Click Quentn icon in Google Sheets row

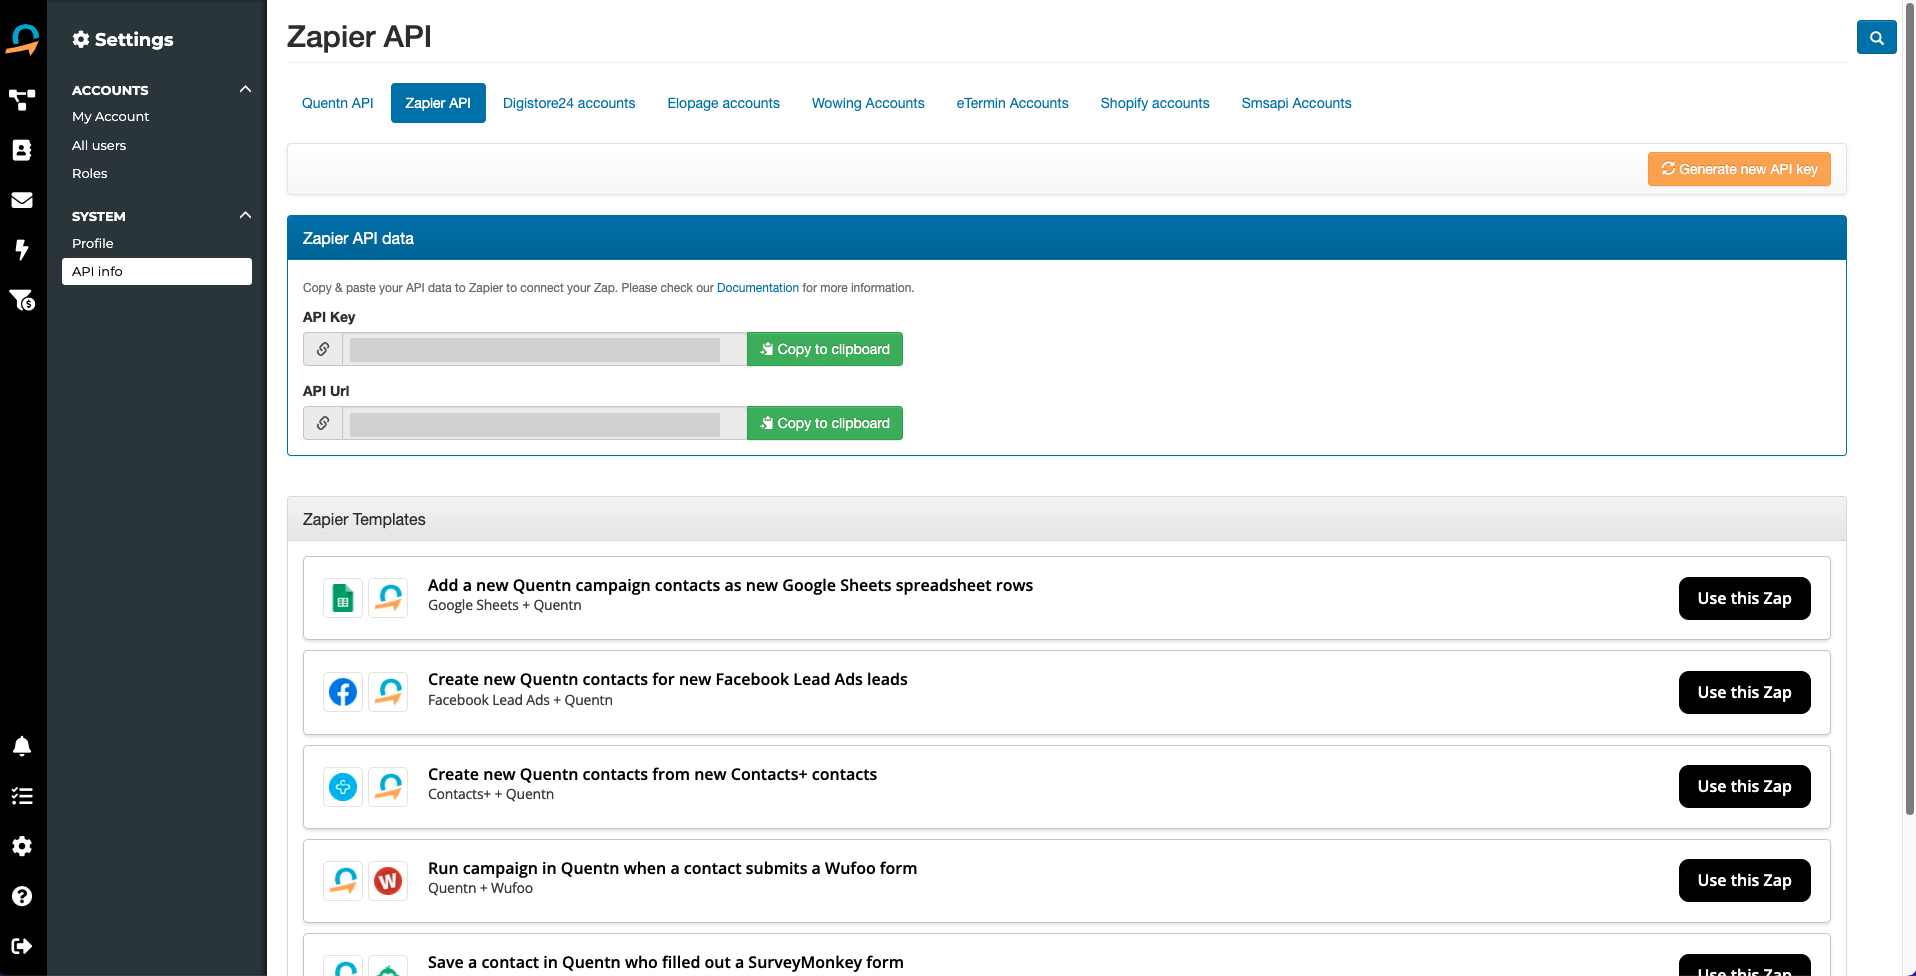388,598
